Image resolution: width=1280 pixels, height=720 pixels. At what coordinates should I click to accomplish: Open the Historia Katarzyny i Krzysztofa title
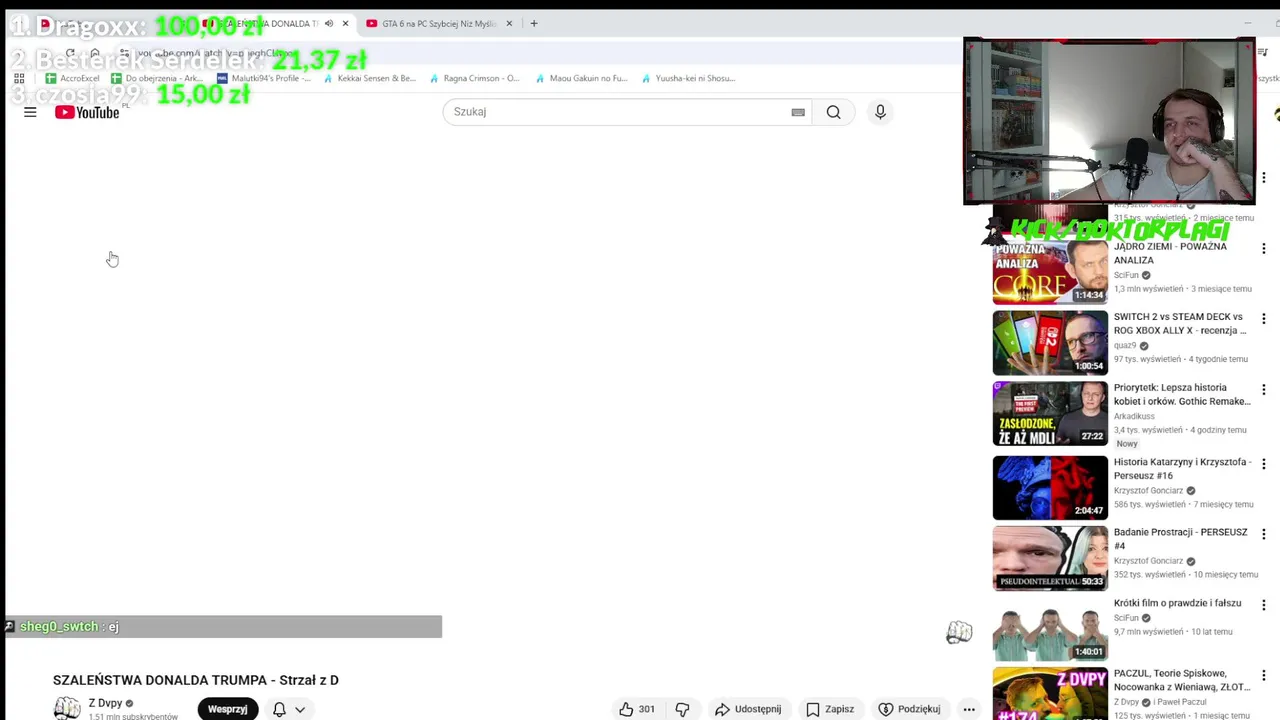point(1182,469)
